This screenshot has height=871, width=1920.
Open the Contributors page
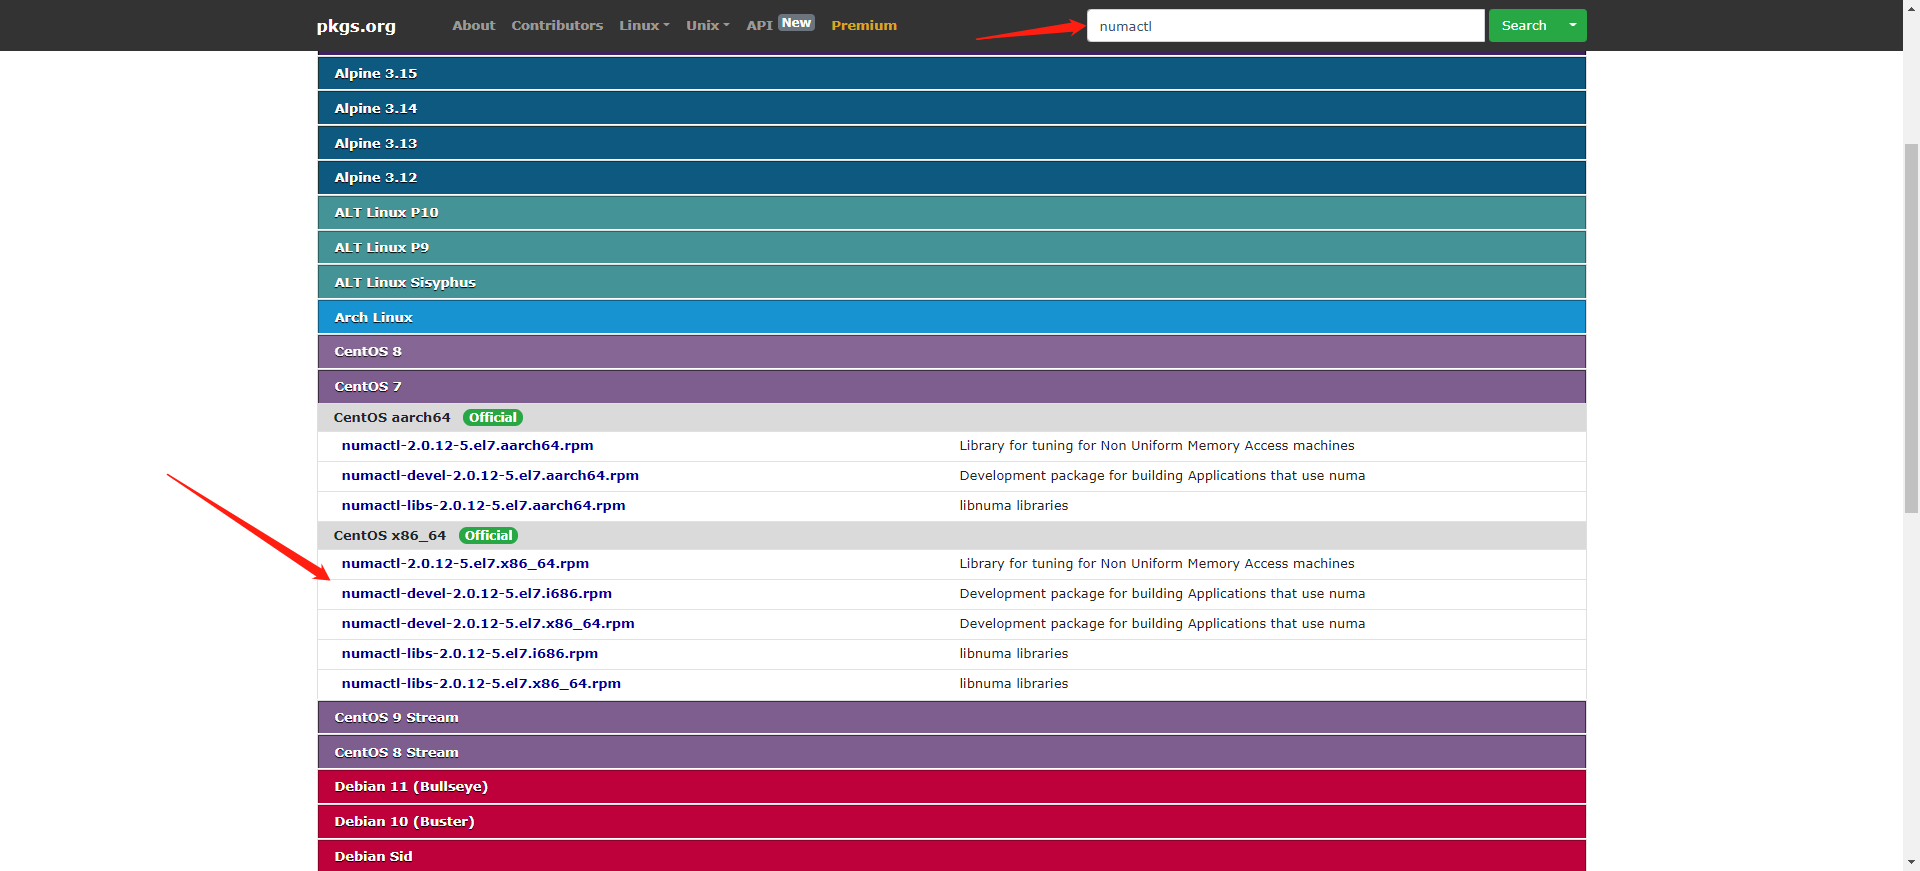coord(557,26)
